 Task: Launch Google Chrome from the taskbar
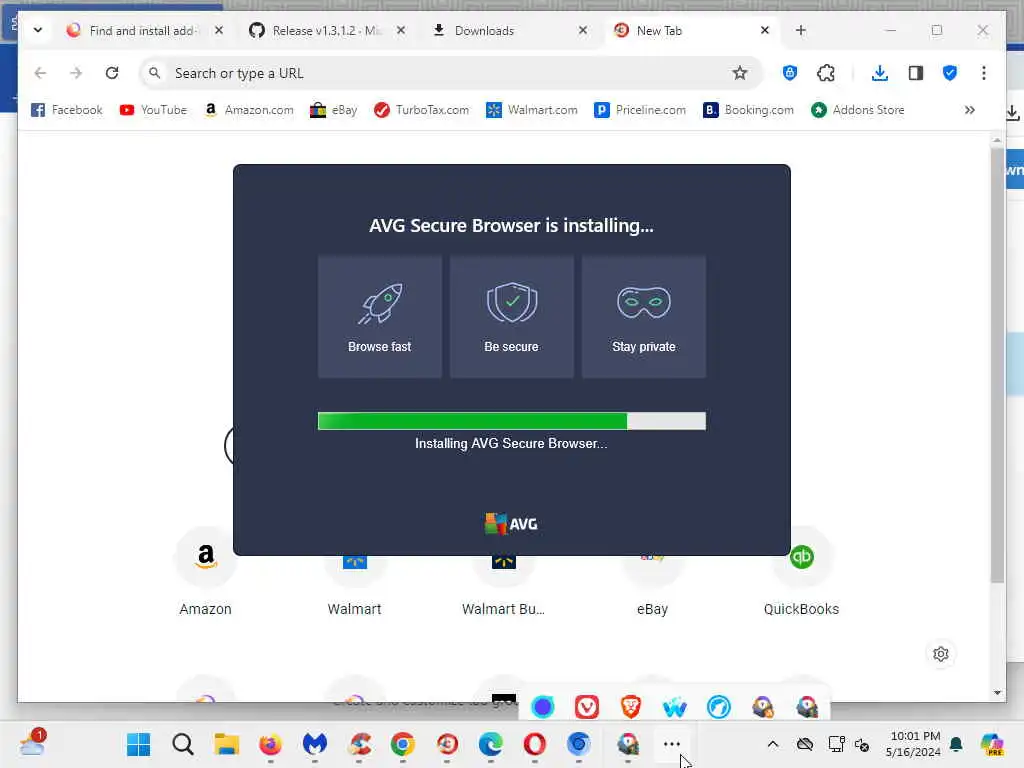click(403, 744)
